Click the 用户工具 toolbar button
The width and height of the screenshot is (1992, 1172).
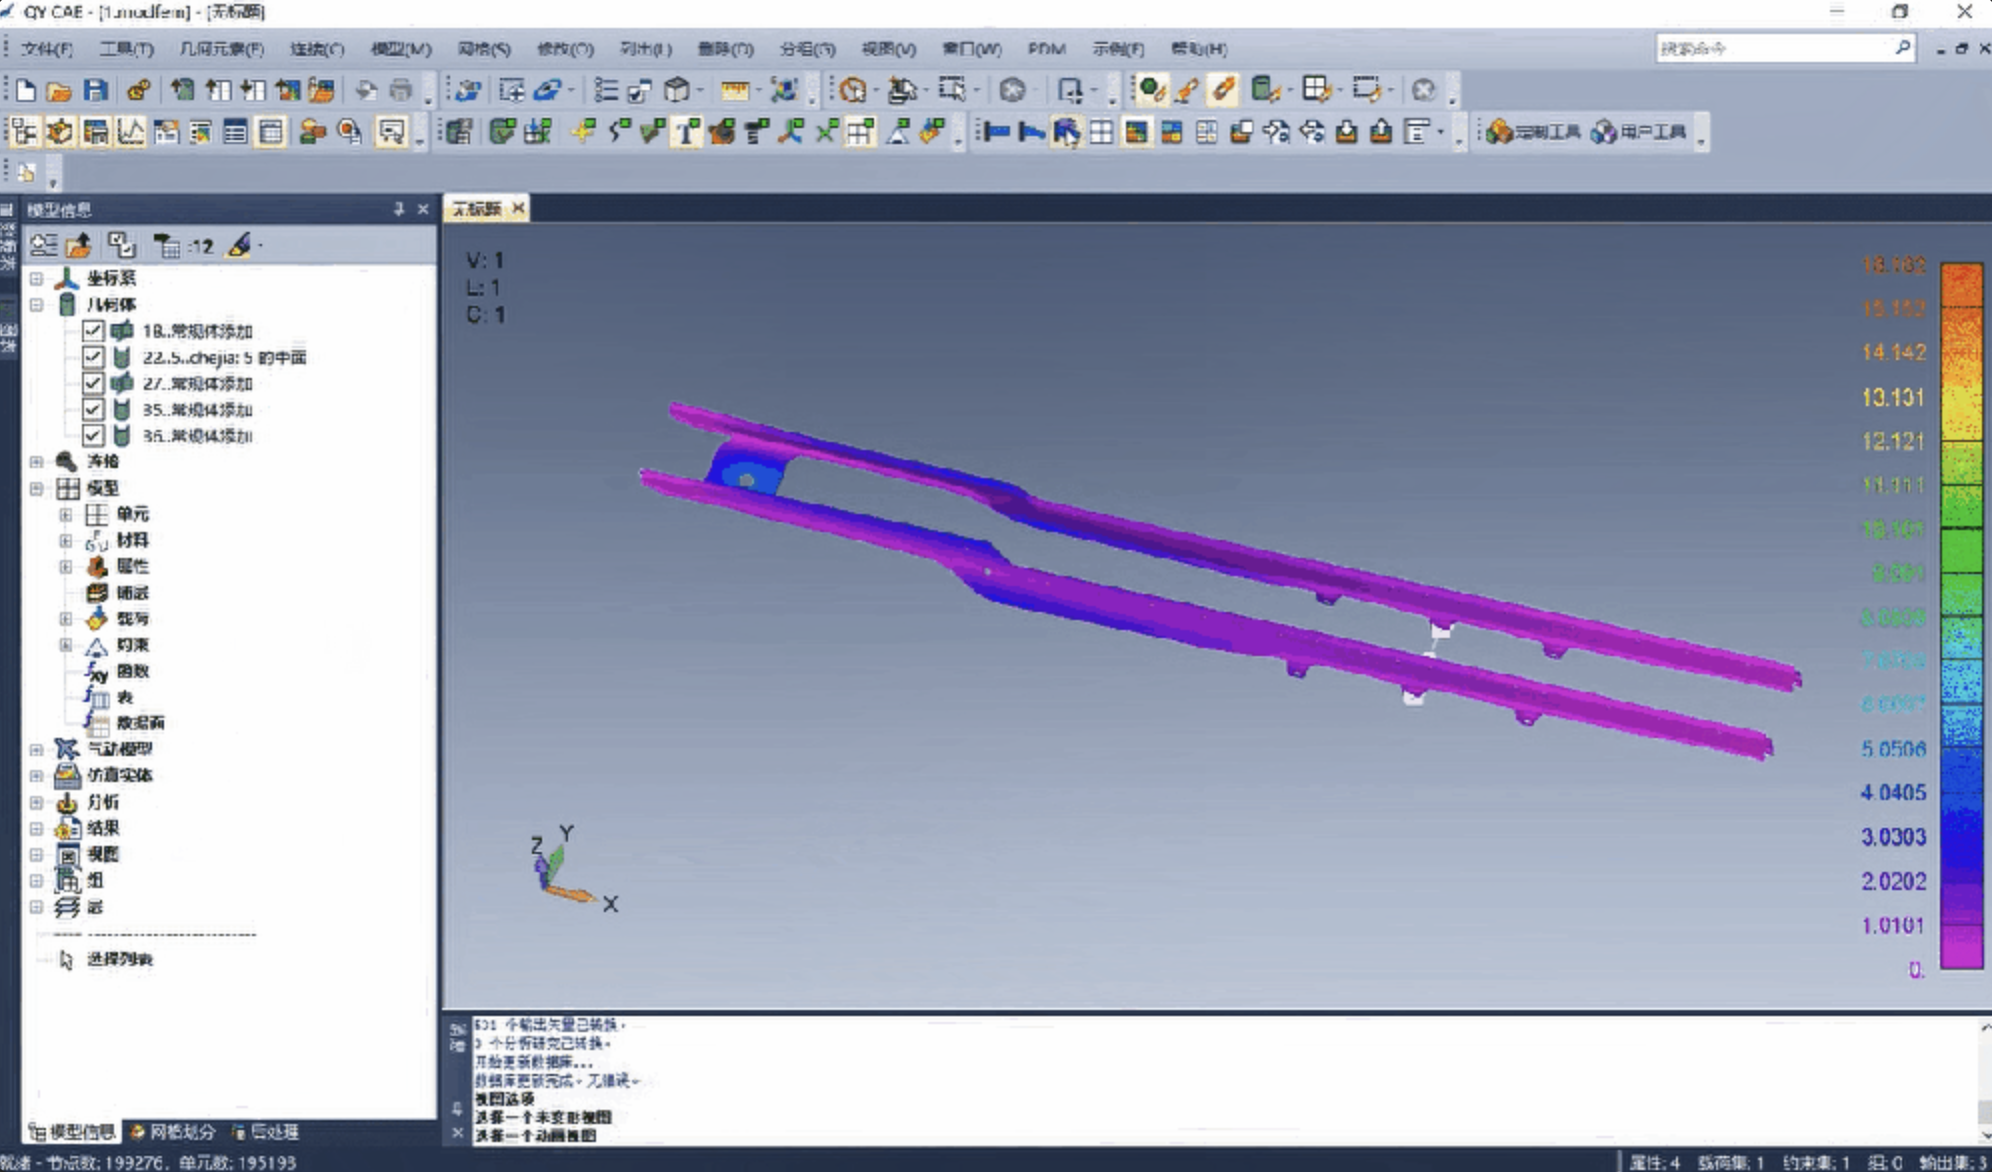pyautogui.click(x=1639, y=132)
